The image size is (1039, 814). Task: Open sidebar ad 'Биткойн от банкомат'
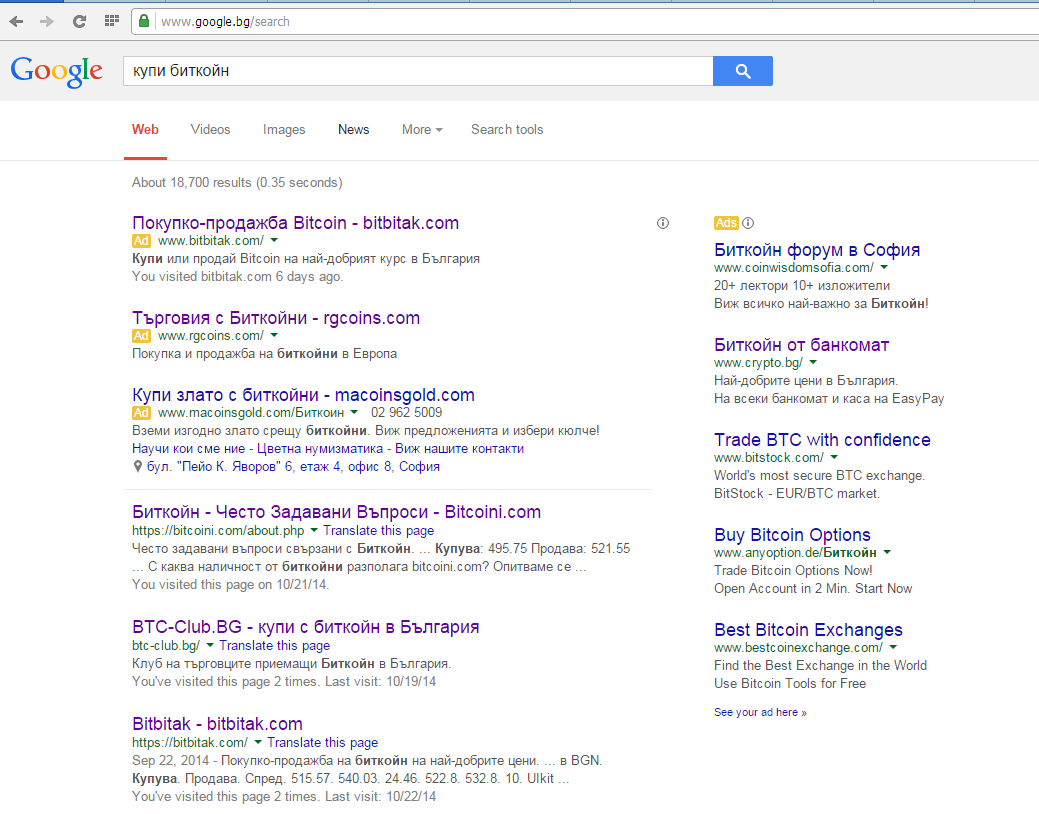pyautogui.click(x=802, y=345)
